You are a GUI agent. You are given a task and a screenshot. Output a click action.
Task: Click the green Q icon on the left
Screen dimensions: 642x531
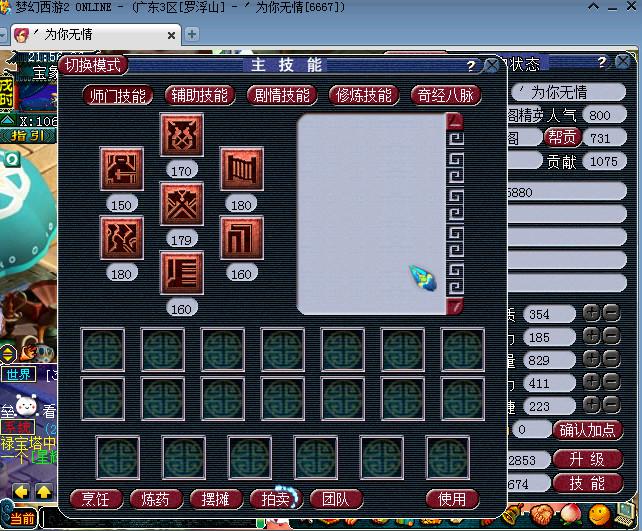[12, 159]
